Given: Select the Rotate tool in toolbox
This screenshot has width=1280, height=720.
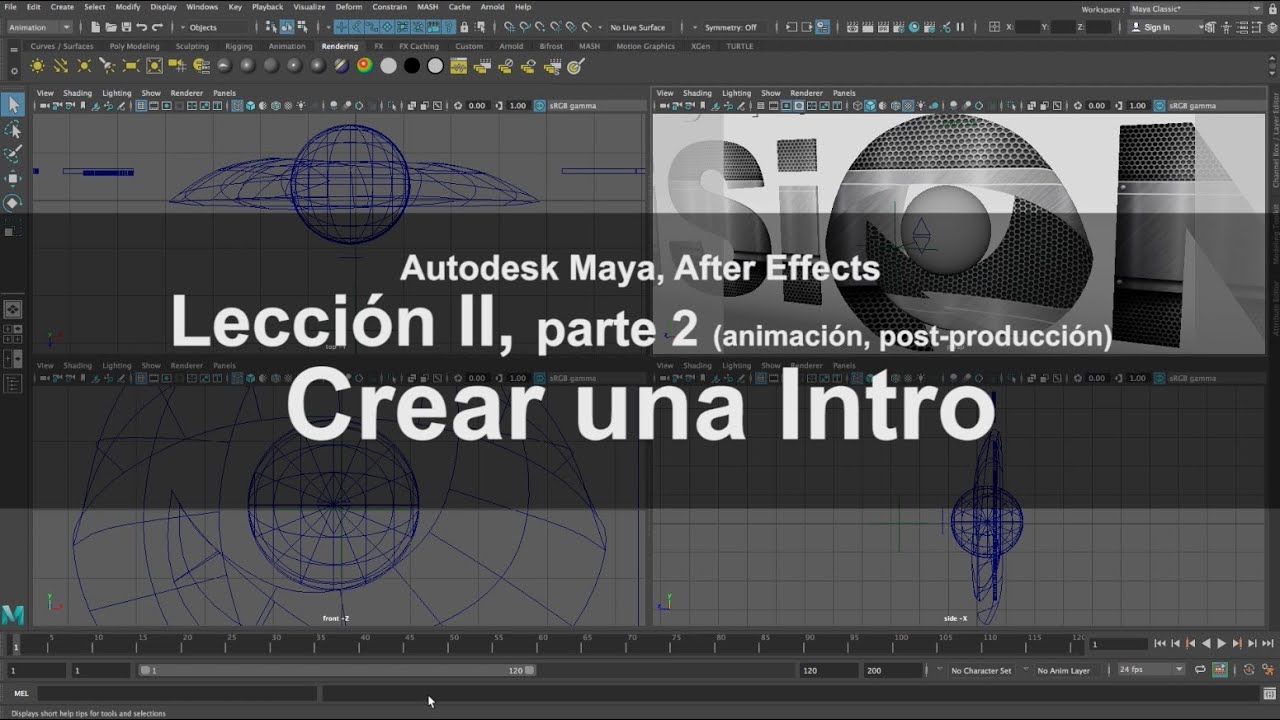Looking at the screenshot, I should (x=13, y=202).
